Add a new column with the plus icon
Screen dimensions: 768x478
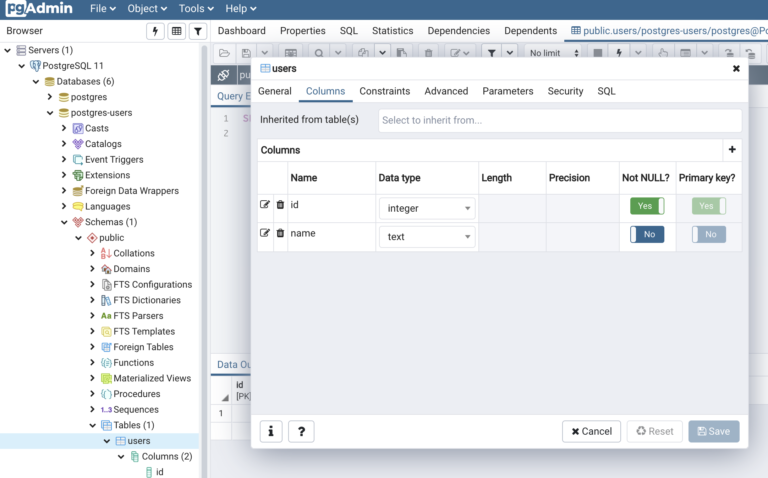click(x=732, y=150)
